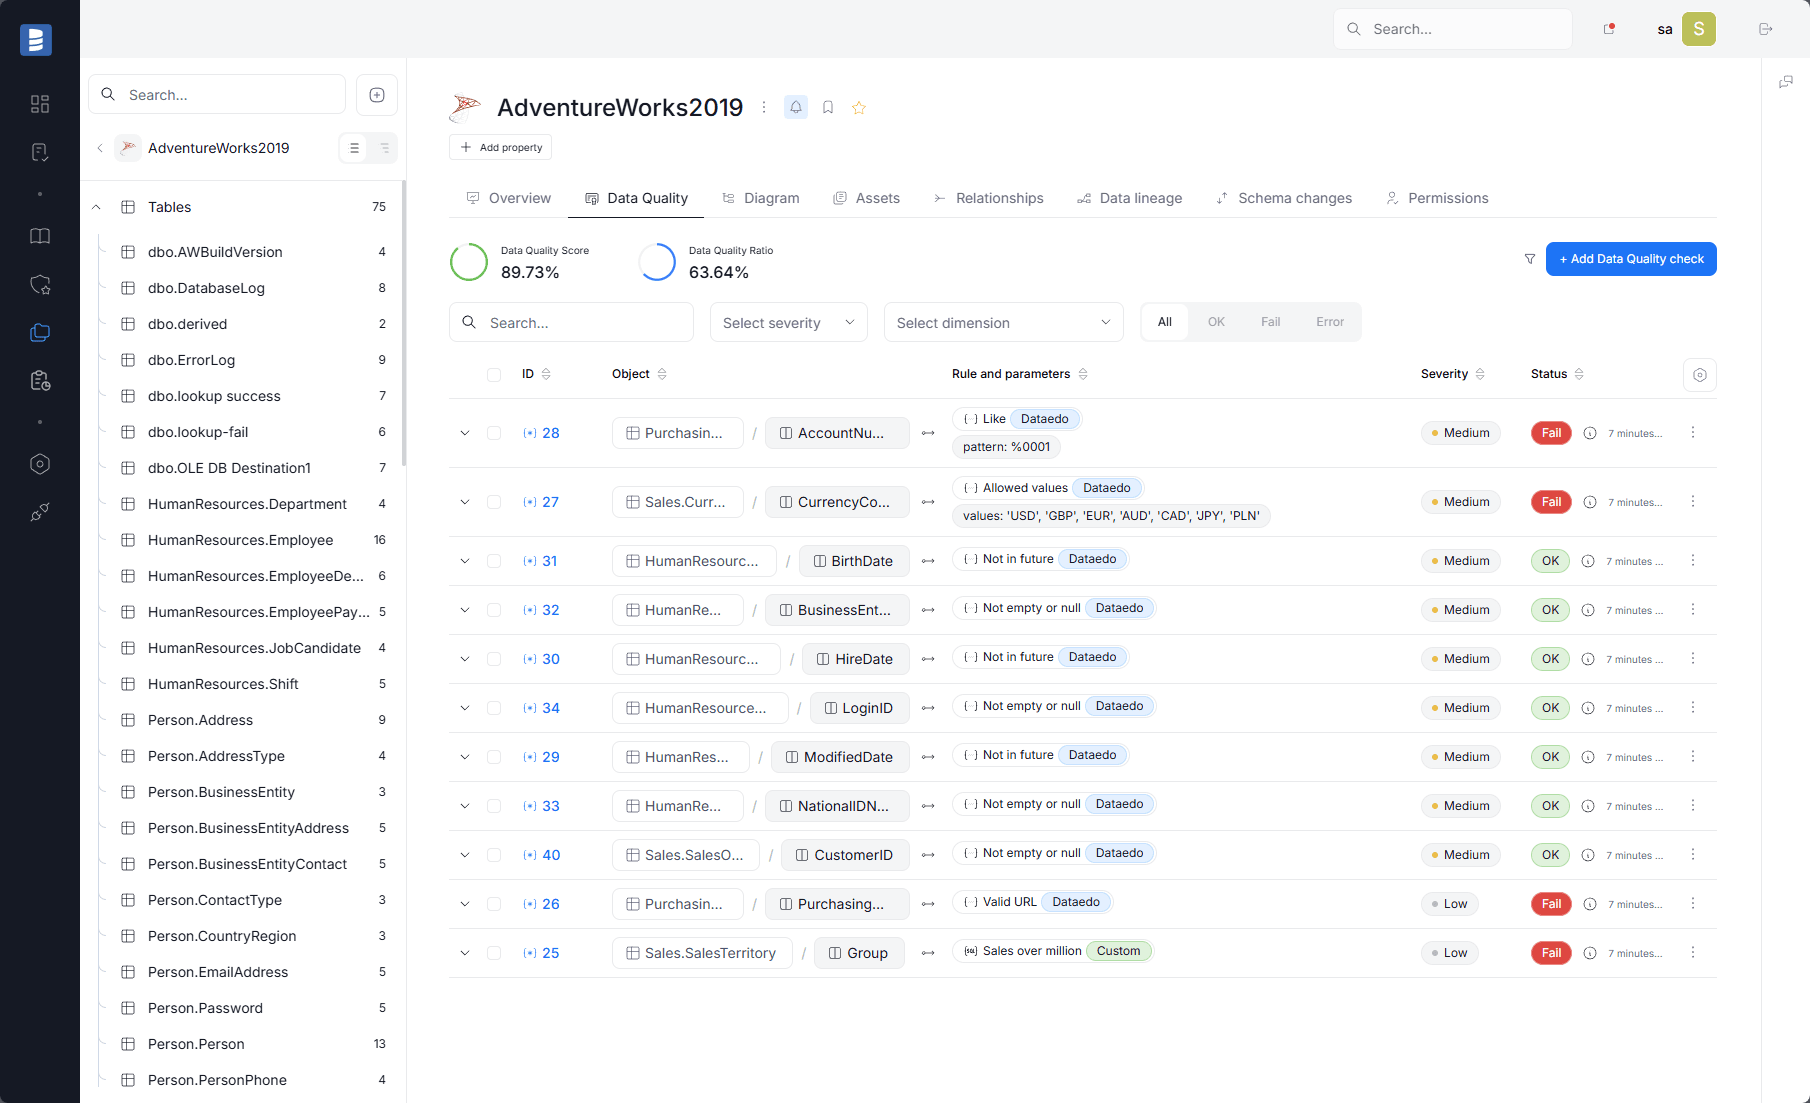Screen dimensions: 1810x1103
Task: Sort the table by the ID column
Action: [x=546, y=374]
